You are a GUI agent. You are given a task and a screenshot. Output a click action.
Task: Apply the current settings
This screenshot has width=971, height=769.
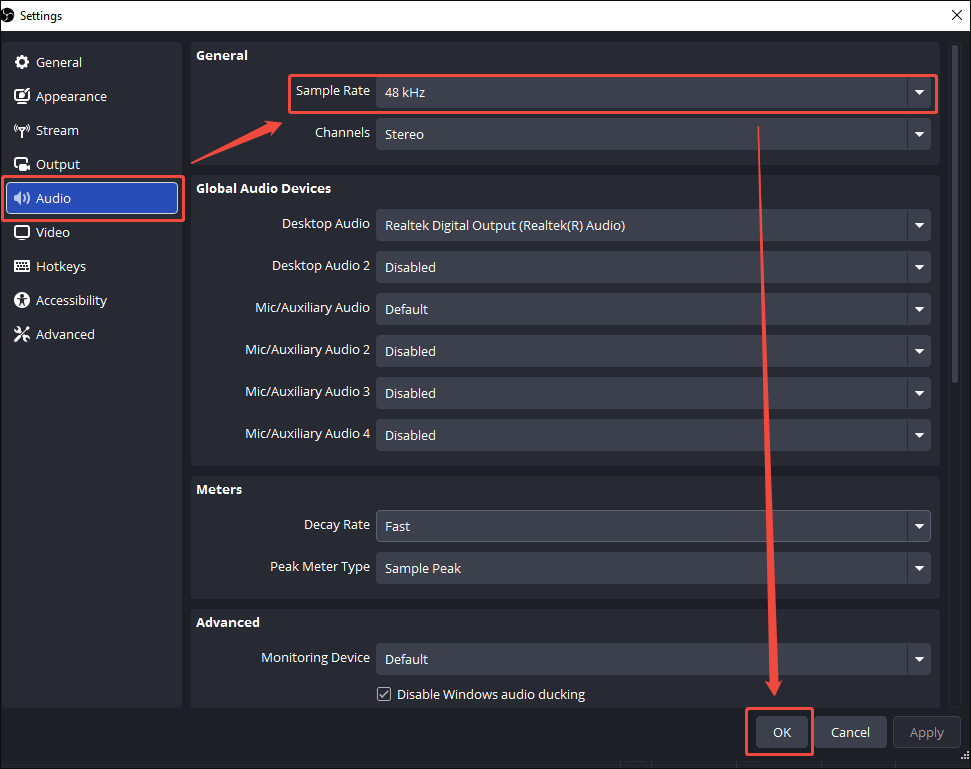[x=926, y=732]
